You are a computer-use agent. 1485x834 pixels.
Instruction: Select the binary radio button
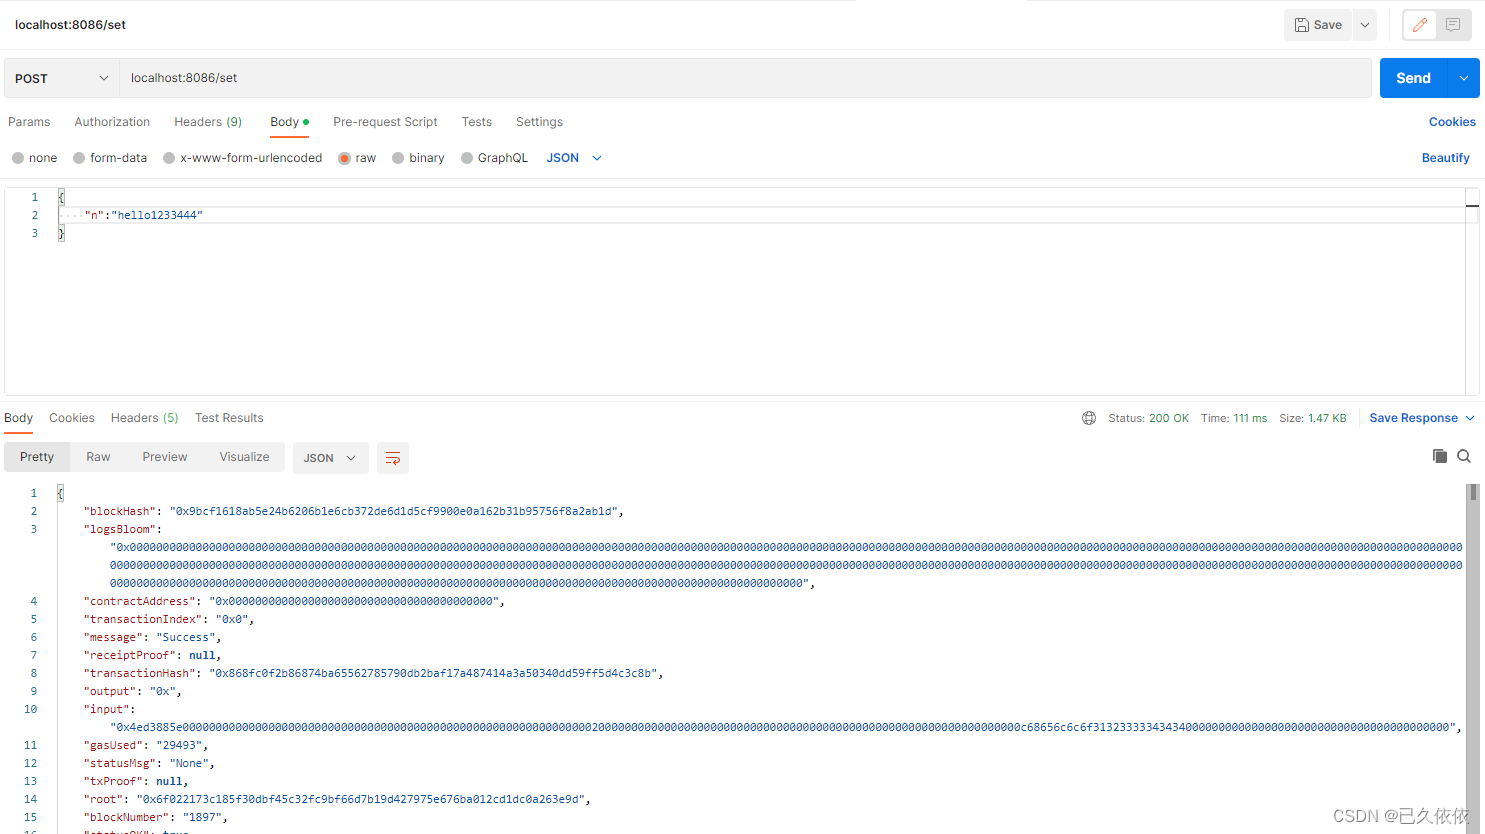tap(398, 158)
